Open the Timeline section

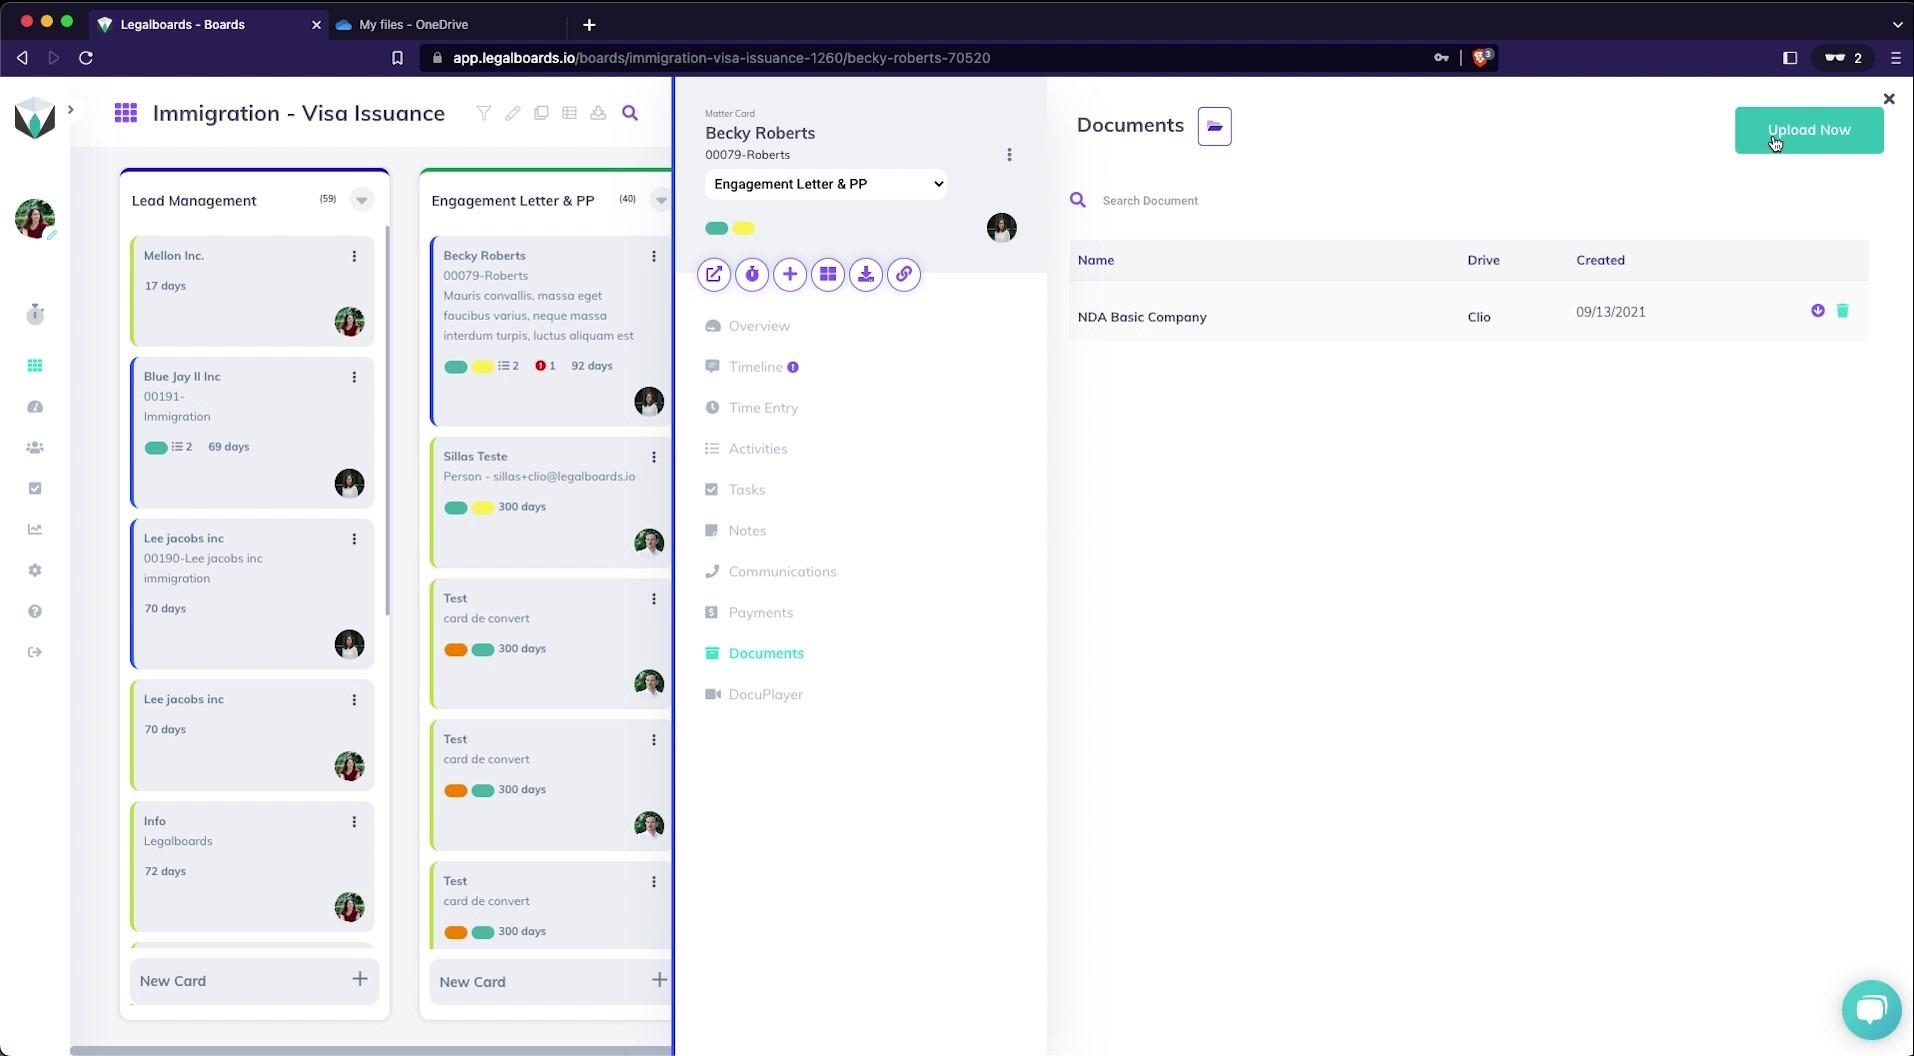click(x=755, y=367)
